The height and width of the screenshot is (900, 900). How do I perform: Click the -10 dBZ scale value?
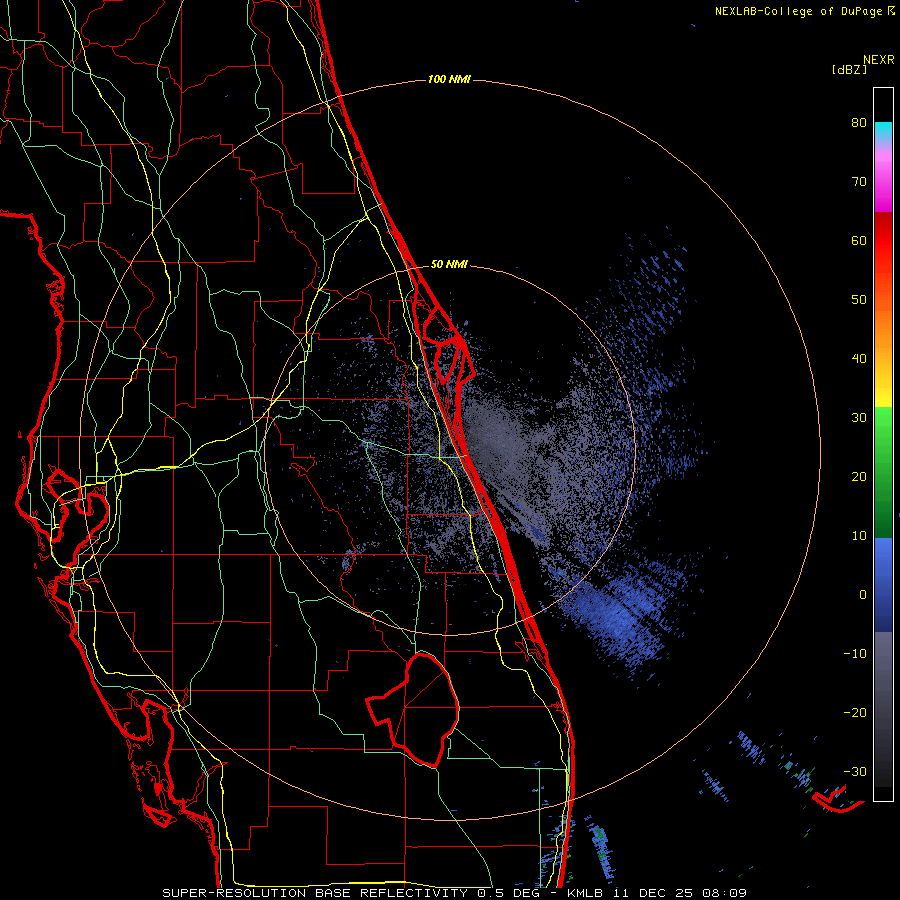[x=855, y=653]
